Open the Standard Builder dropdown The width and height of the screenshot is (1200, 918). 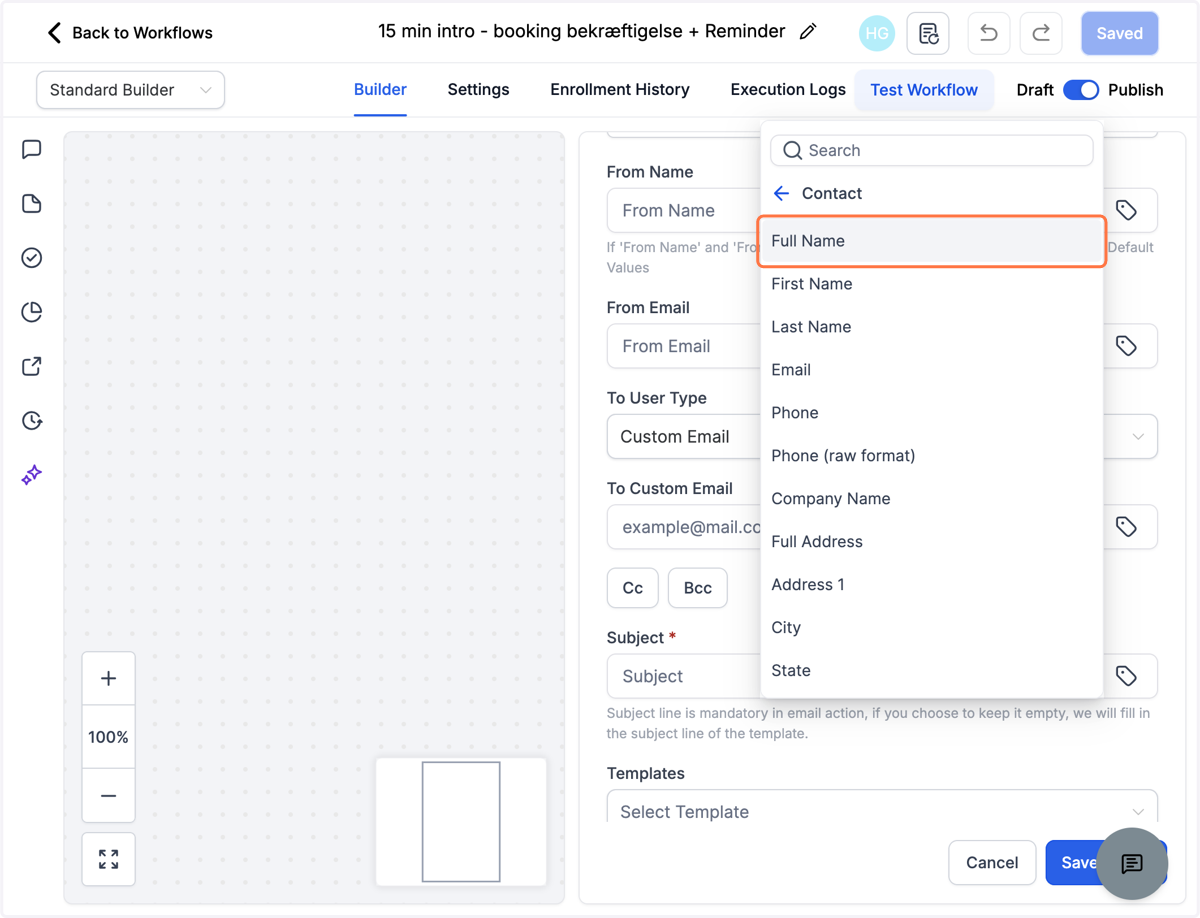point(130,90)
